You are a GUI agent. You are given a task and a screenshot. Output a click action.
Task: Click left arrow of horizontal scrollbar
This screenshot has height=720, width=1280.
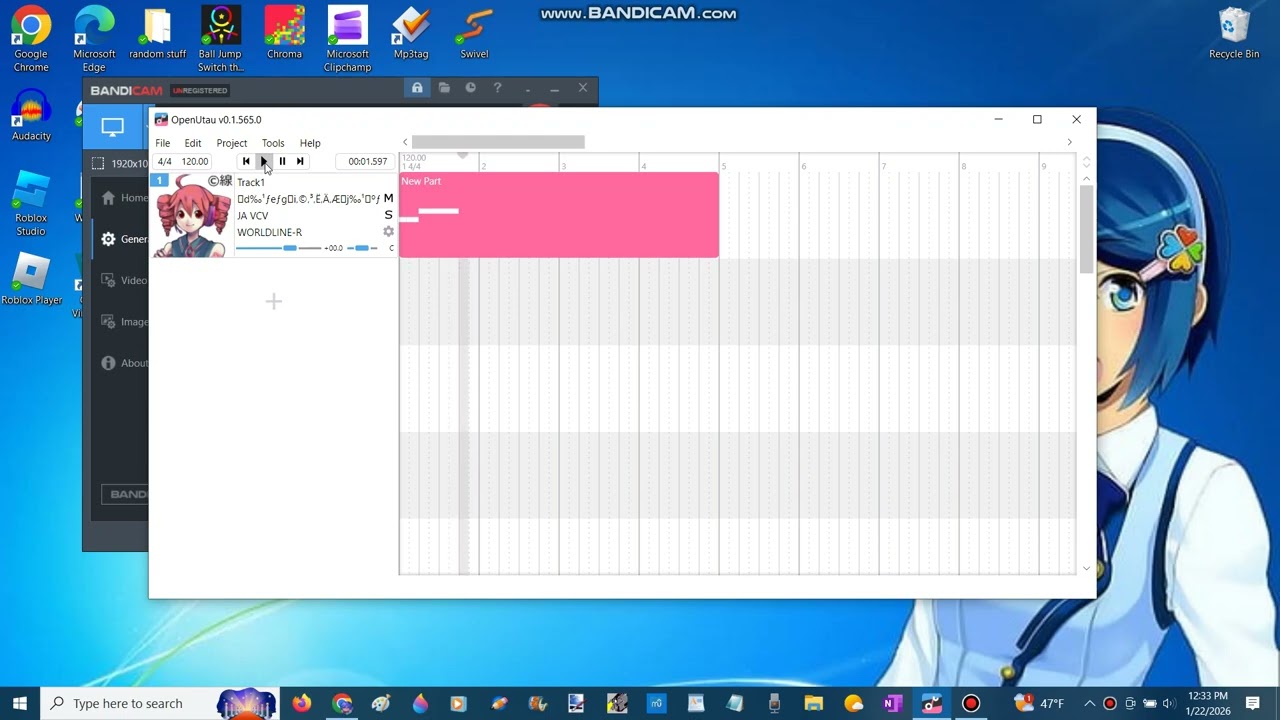pos(405,142)
